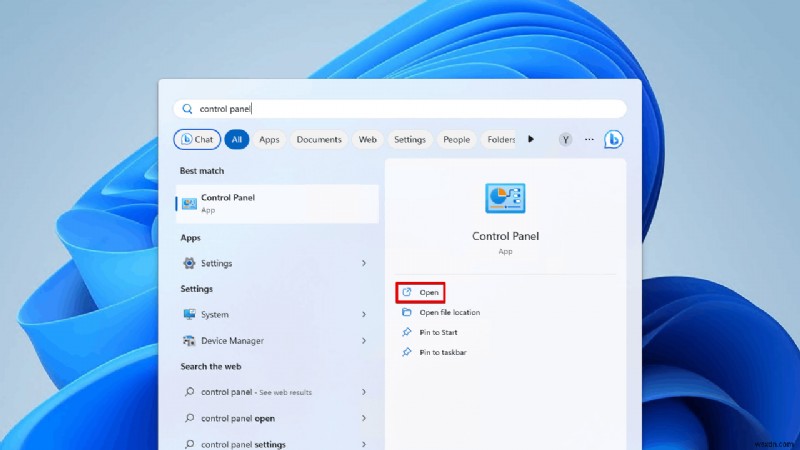
Task: Open the 'control panel - See web results' suggestion
Action: coord(277,392)
